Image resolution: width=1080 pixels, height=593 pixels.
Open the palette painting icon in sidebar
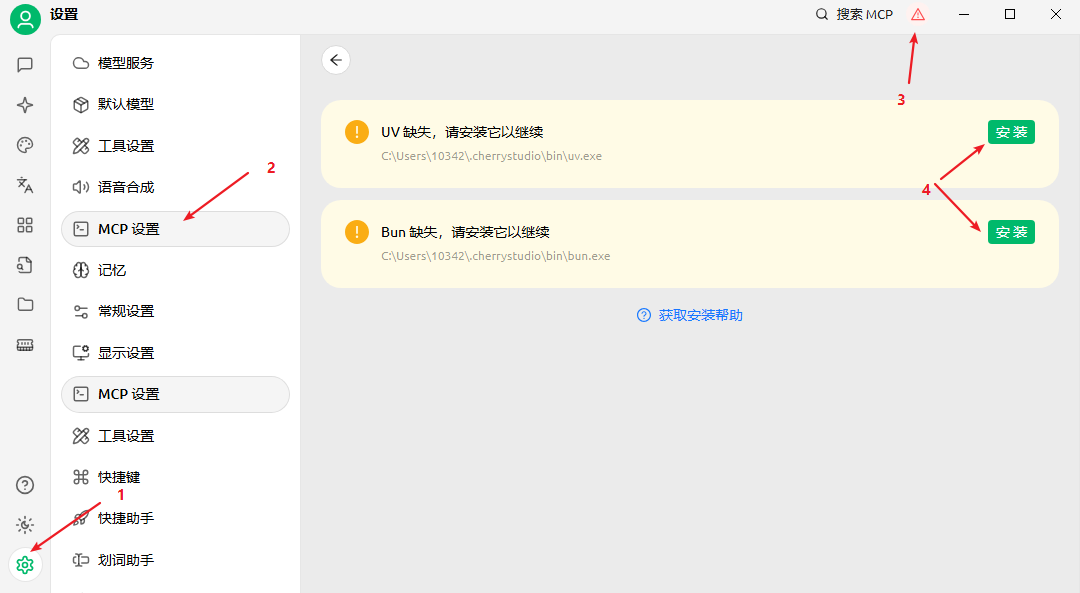coord(25,145)
